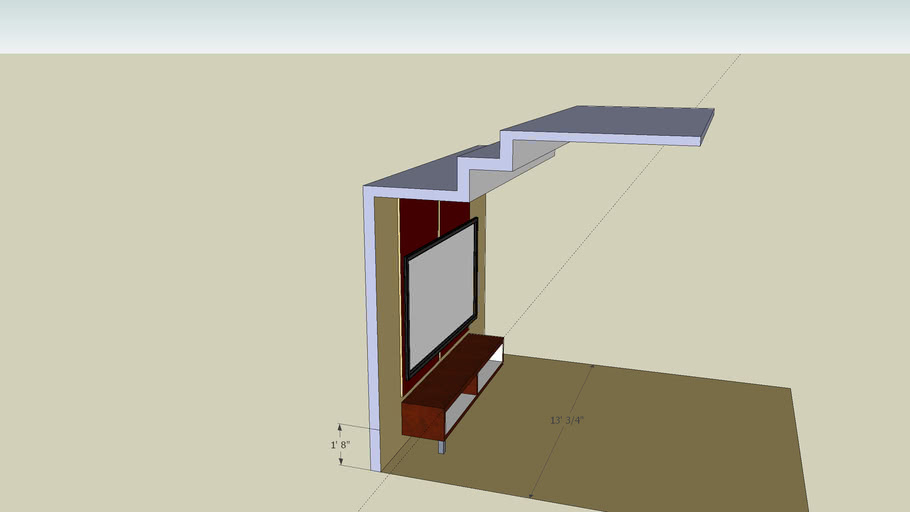Click the tan wall strip left of red panel

point(387,300)
